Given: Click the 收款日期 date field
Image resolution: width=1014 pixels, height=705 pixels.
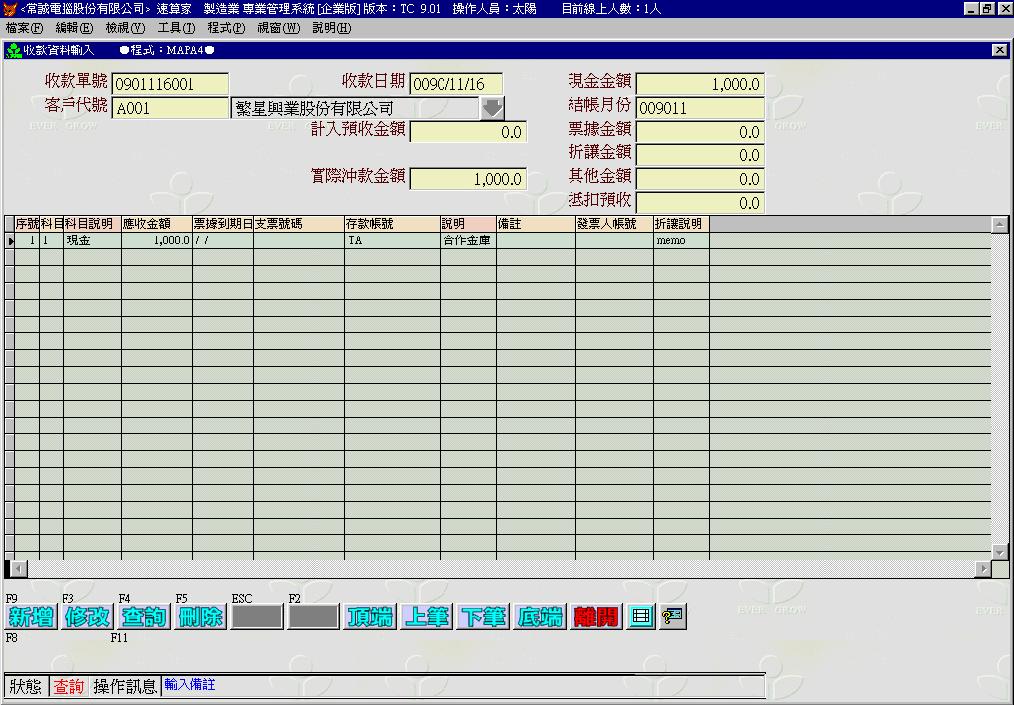Looking at the screenshot, I should 456,85.
